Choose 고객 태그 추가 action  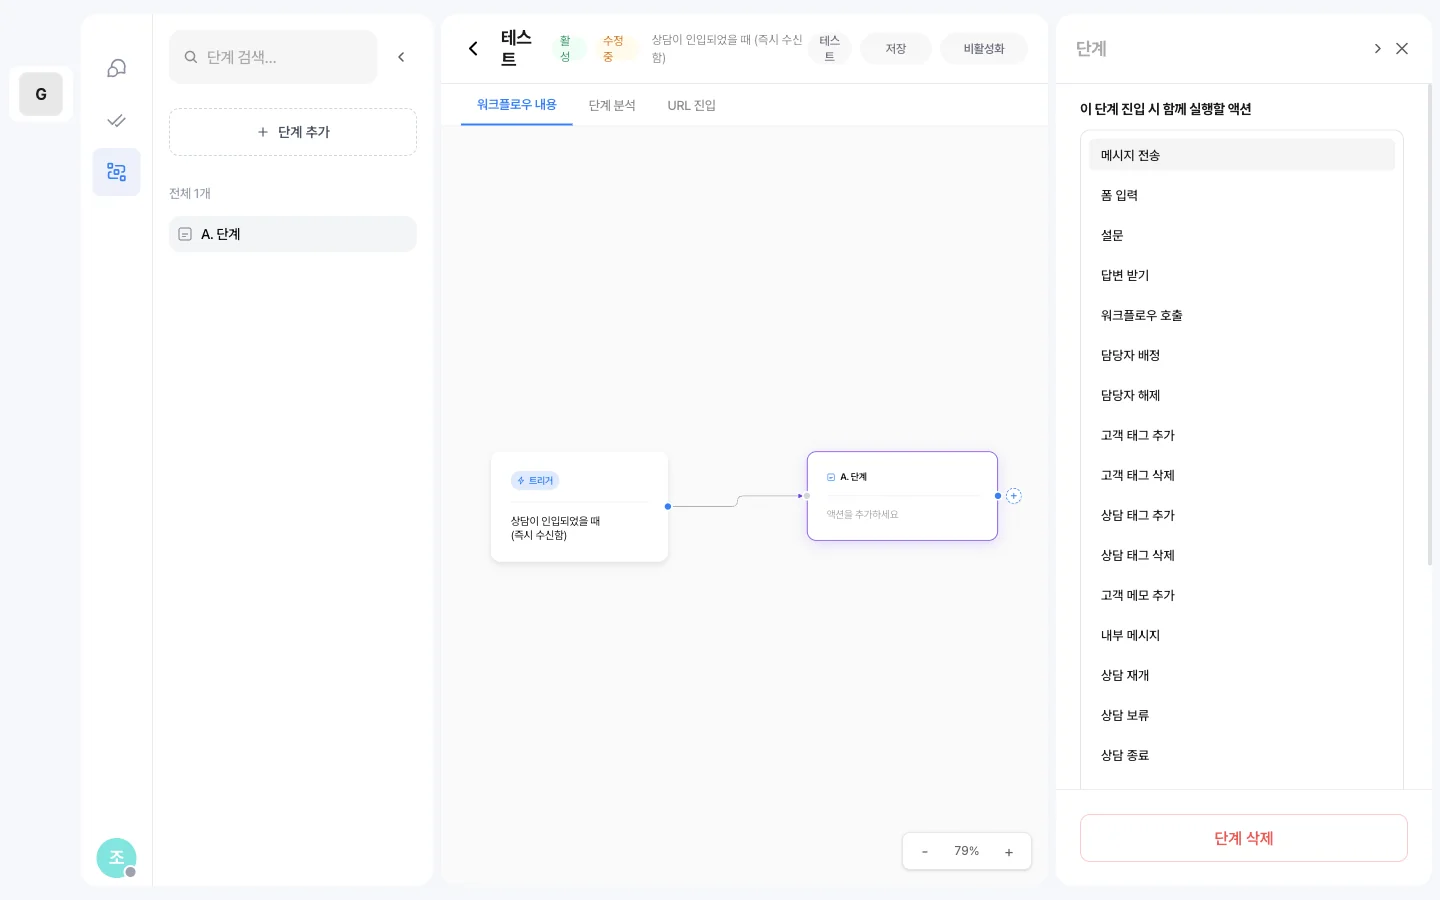click(1242, 435)
